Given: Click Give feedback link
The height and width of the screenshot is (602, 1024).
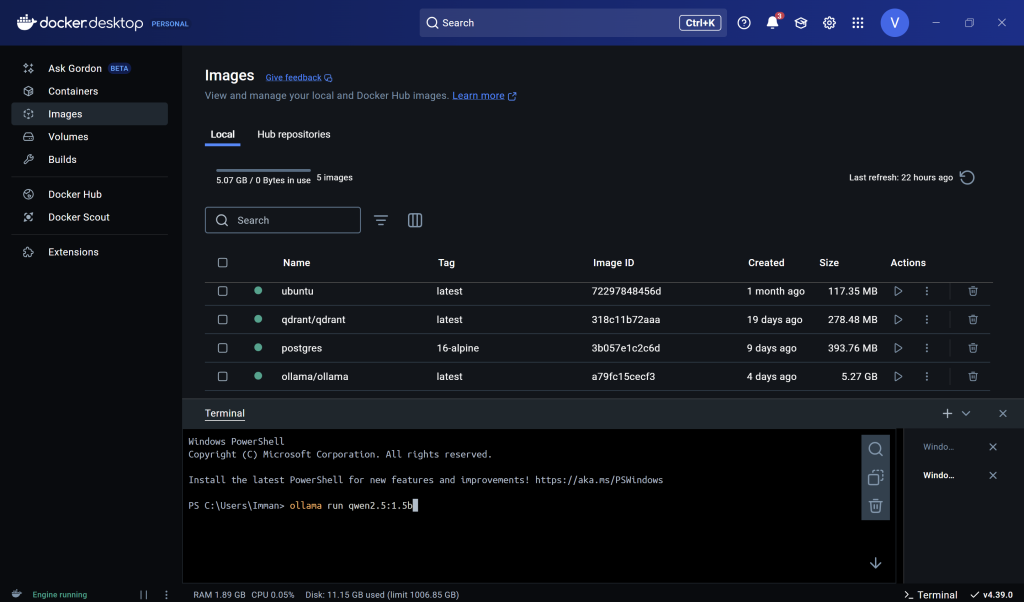Looking at the screenshot, I should point(298,78).
